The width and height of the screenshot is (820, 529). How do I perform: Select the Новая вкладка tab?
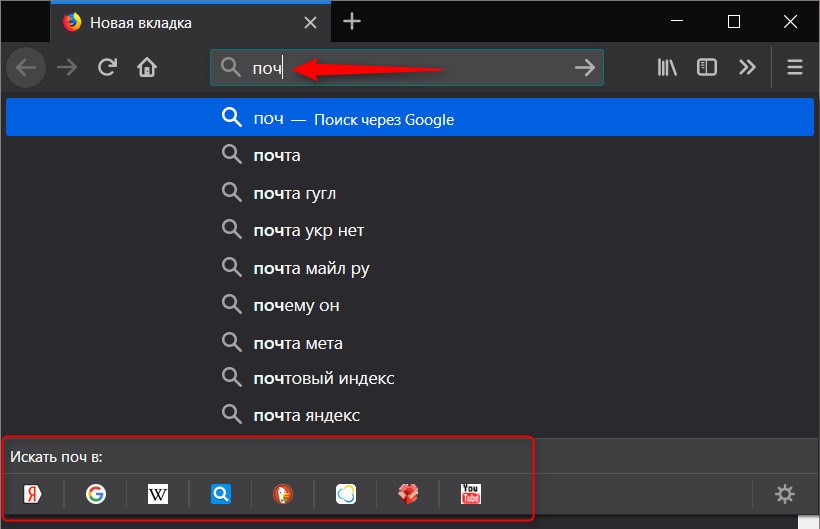coord(190,22)
